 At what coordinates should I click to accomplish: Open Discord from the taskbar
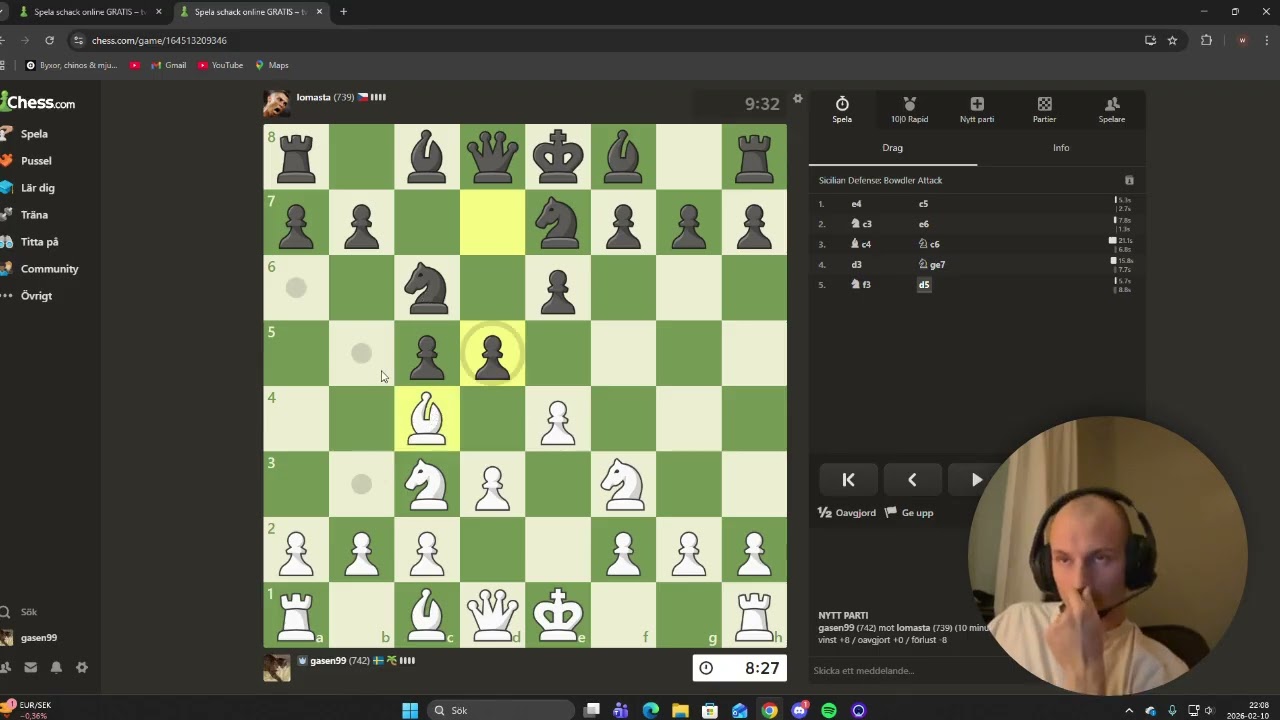tap(799, 710)
